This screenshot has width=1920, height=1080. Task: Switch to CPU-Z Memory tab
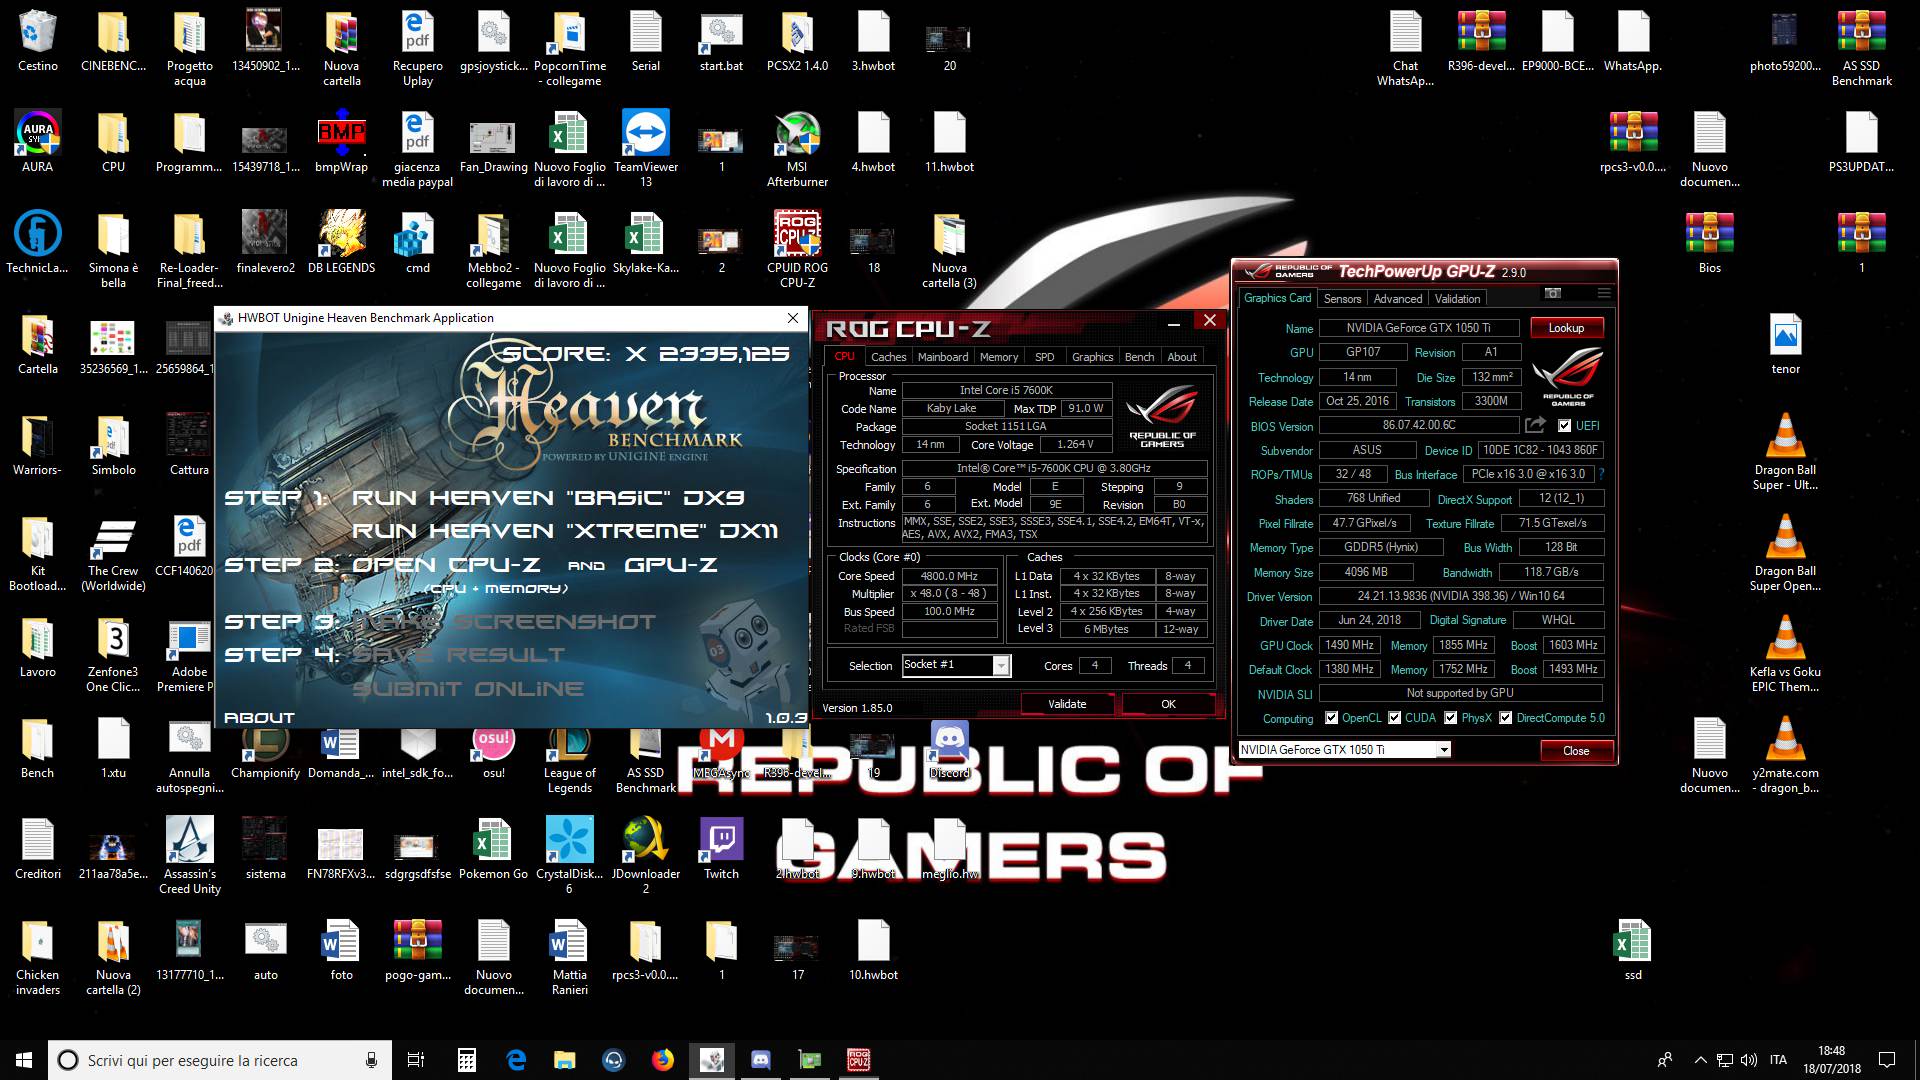[x=999, y=357]
